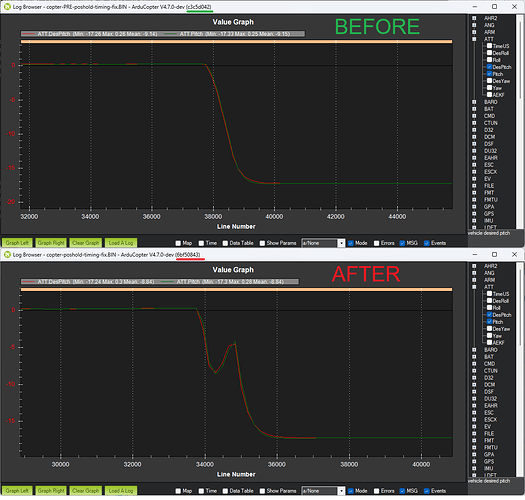525x500 pixels.
Task: Disable Events checkbox in top window
Action: coord(427,243)
